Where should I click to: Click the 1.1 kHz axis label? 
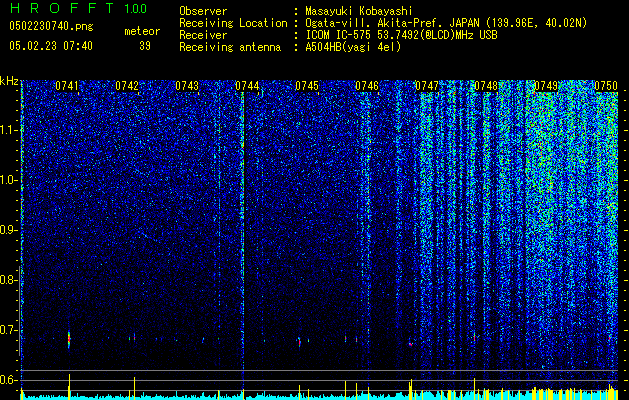(x=8, y=130)
